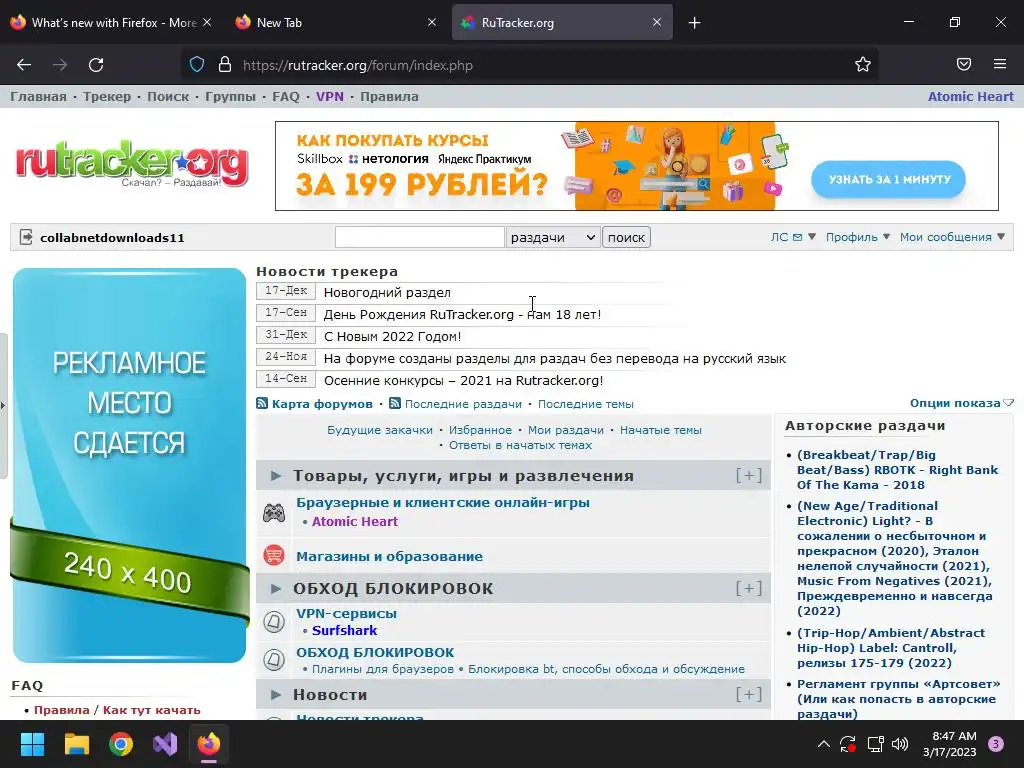This screenshot has height=768, width=1024.
Task: Click the logout icon beside collabnetdownloads11
Action: coord(26,237)
